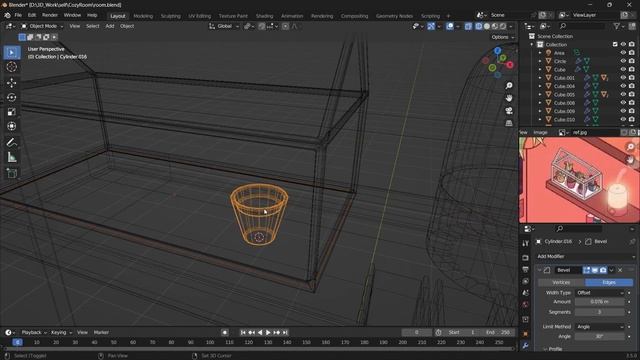Image resolution: width=640 pixels, height=360 pixels.
Task: Click the pan view hand icon
Action: (509, 98)
